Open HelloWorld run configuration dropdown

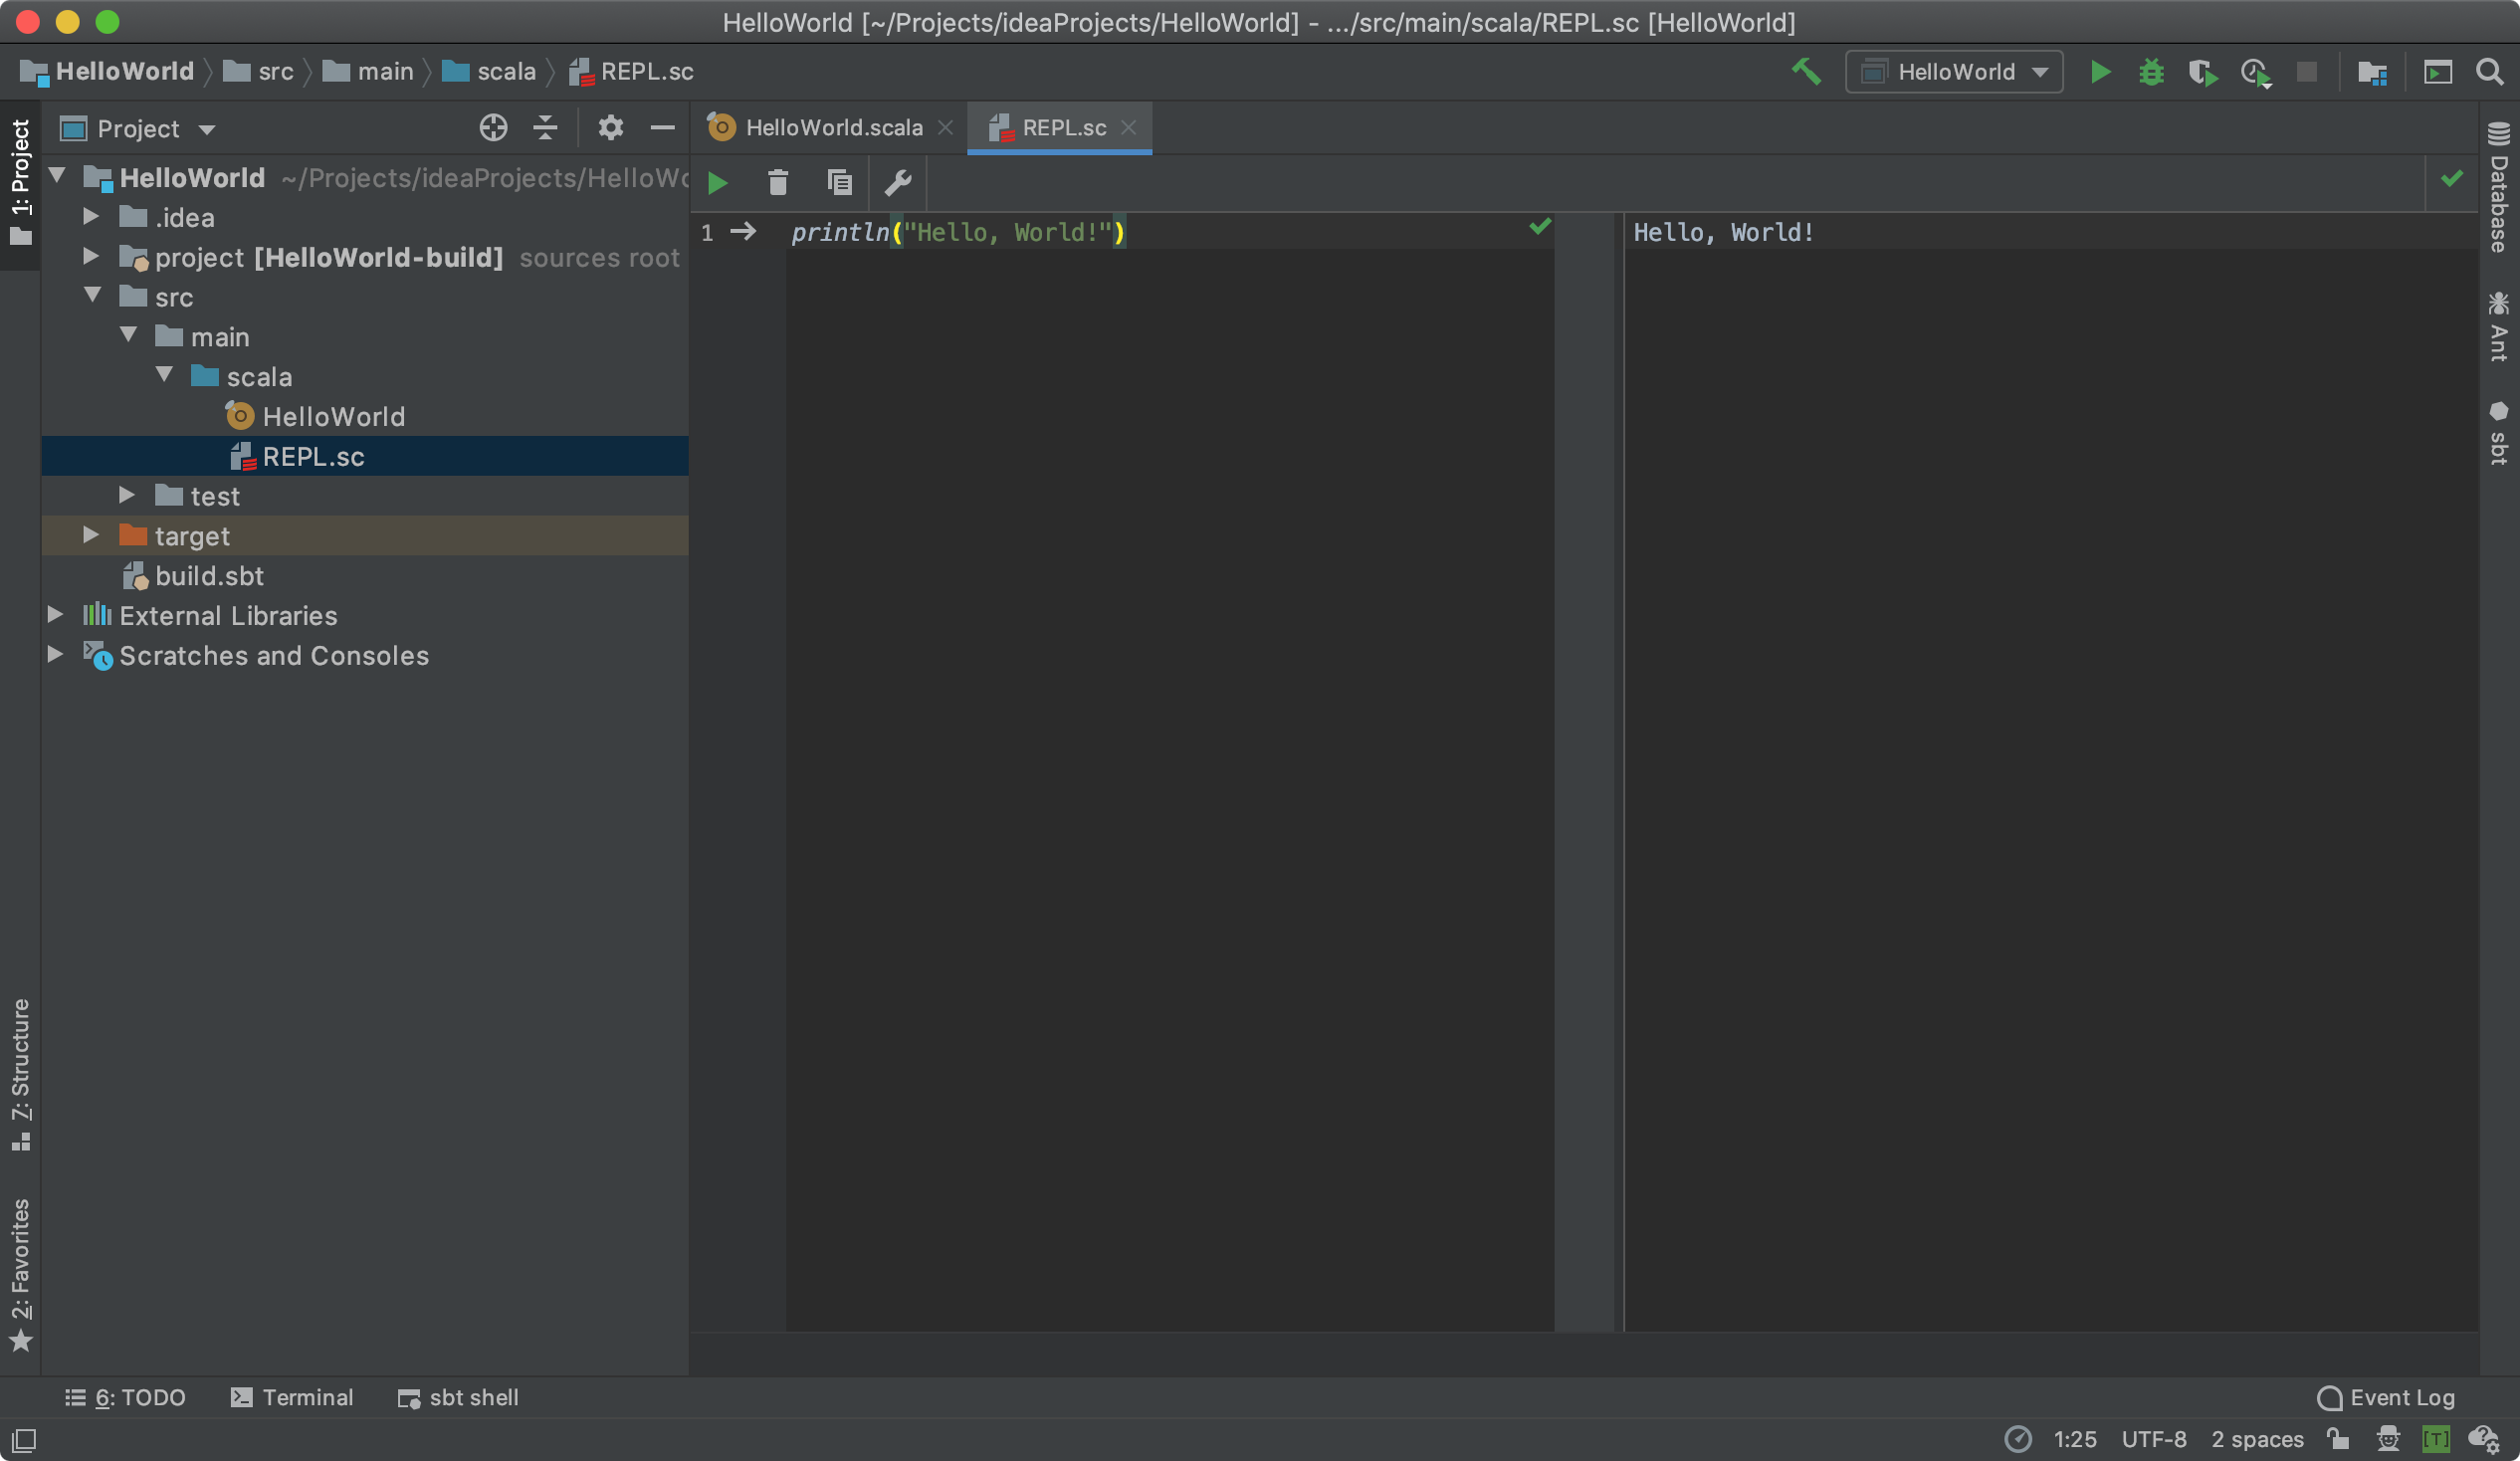pyautogui.click(x=1954, y=72)
